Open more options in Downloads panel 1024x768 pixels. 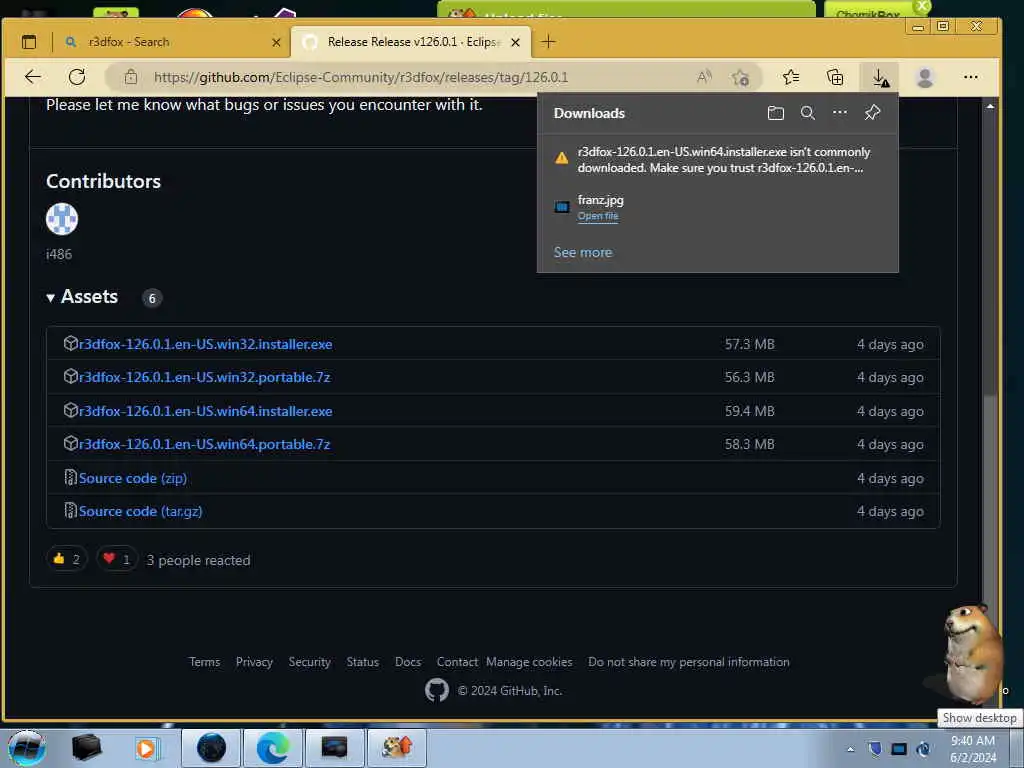(840, 112)
